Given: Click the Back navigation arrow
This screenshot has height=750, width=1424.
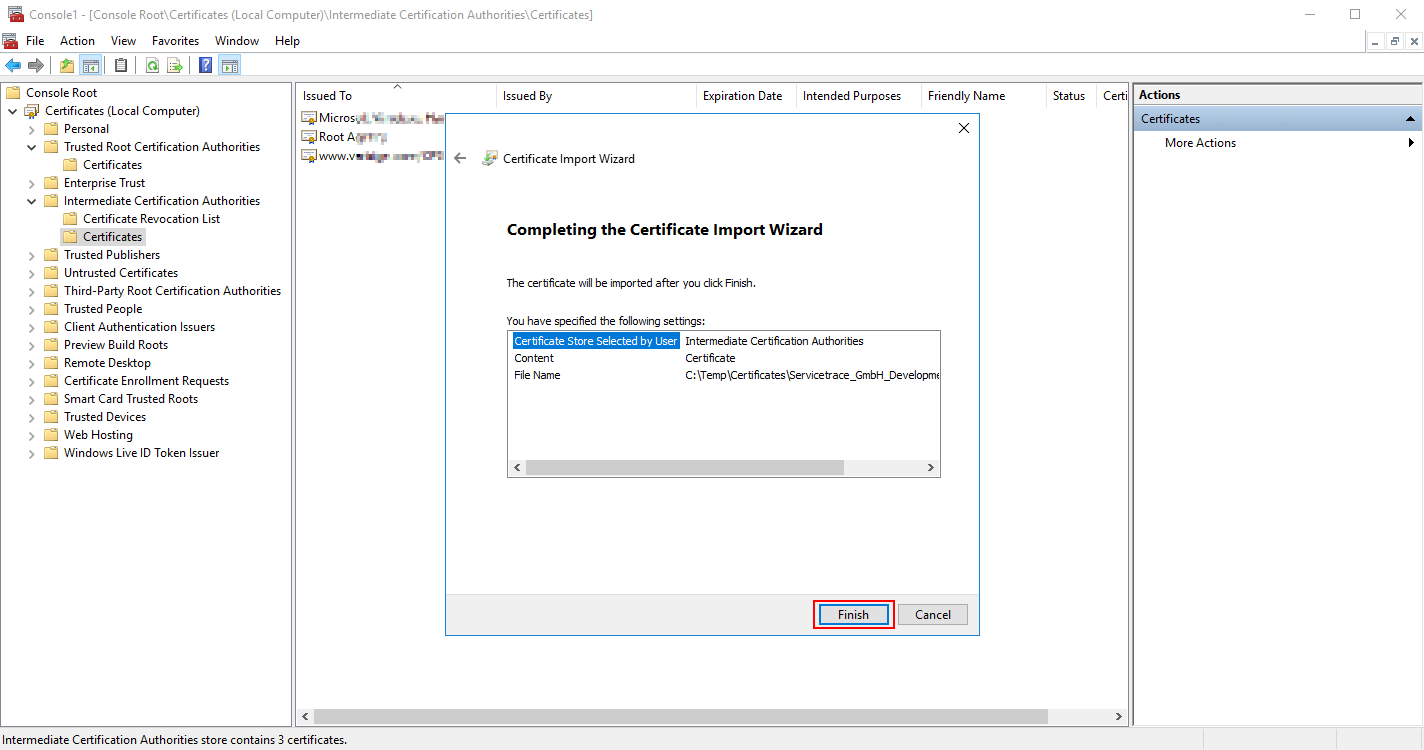Looking at the screenshot, I should (x=13, y=65).
